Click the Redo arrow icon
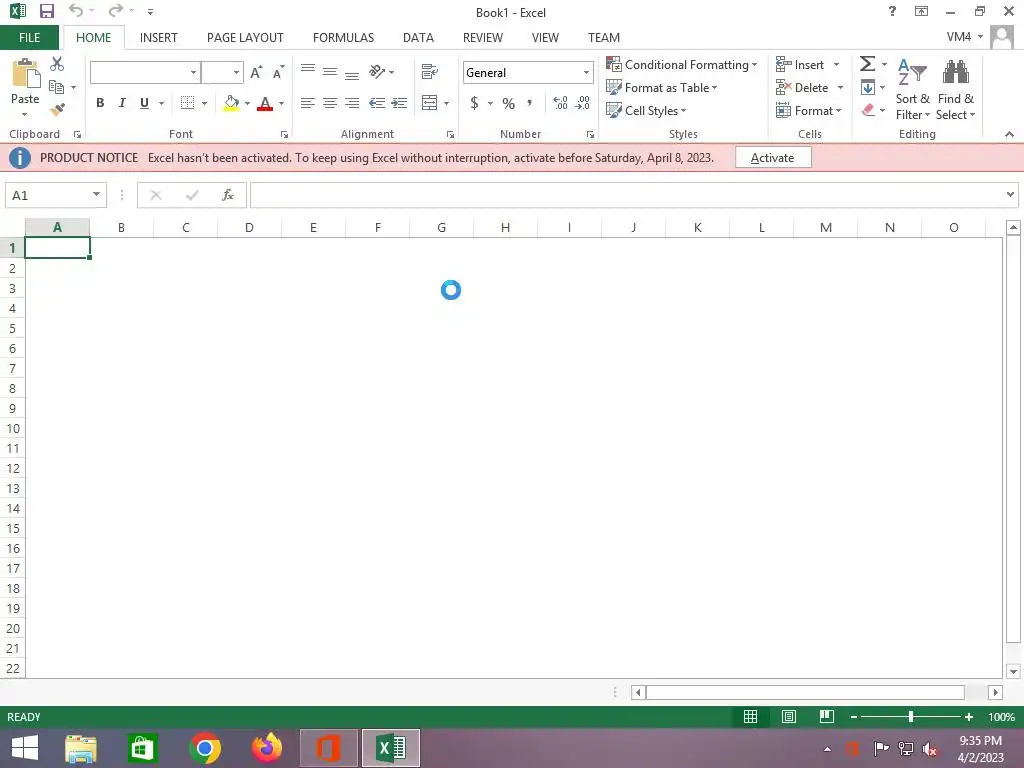This screenshot has width=1024, height=768. (x=115, y=10)
